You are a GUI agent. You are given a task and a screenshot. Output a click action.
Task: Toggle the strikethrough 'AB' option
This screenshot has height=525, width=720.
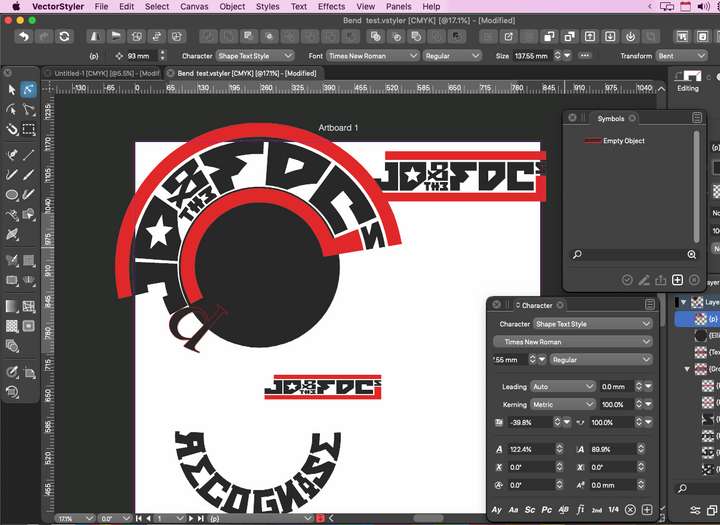[x=563, y=509]
